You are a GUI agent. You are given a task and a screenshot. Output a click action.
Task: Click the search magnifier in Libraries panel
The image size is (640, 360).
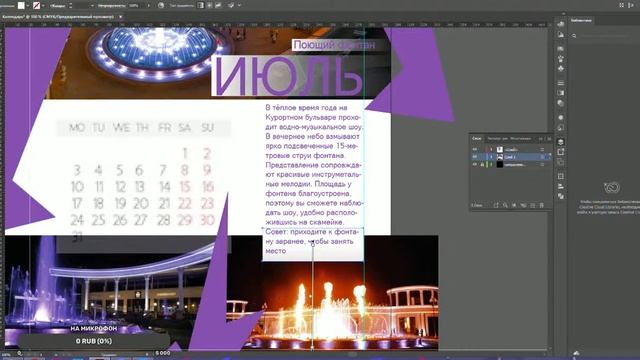coord(574,36)
